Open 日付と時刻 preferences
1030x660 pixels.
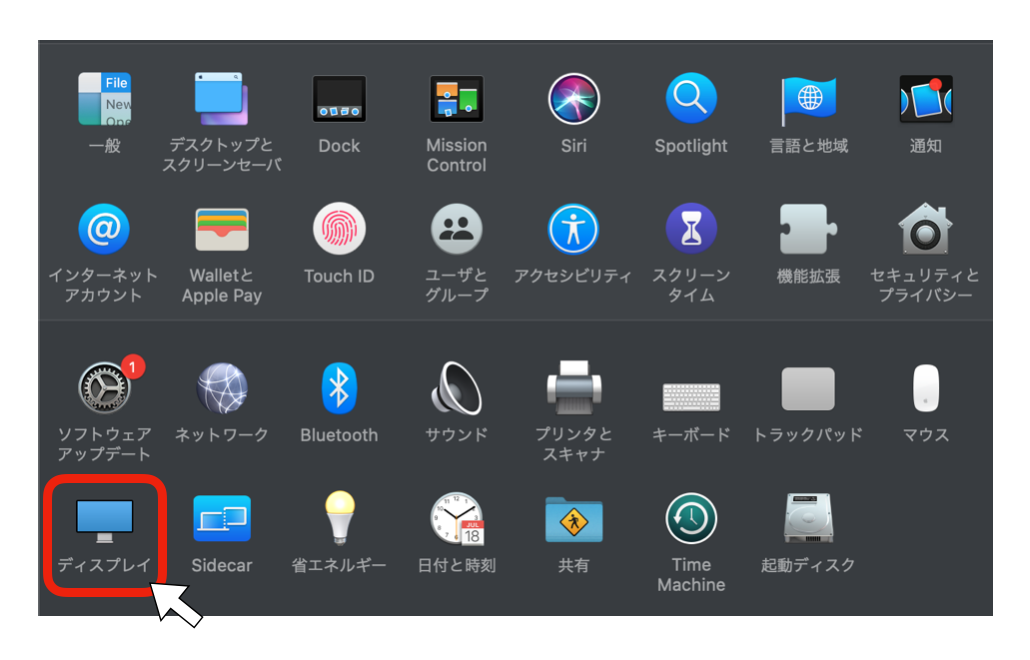pyautogui.click(x=457, y=519)
